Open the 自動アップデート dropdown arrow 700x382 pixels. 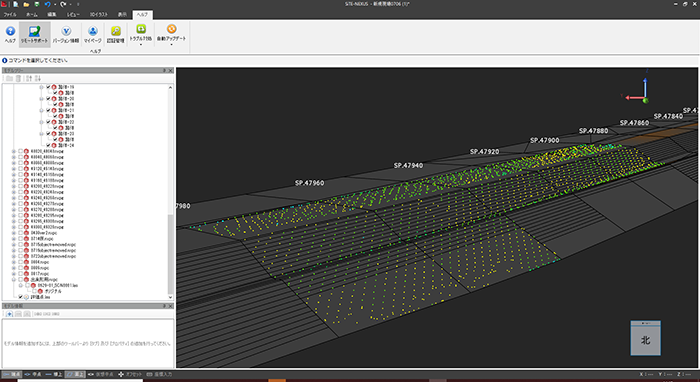[171, 44]
